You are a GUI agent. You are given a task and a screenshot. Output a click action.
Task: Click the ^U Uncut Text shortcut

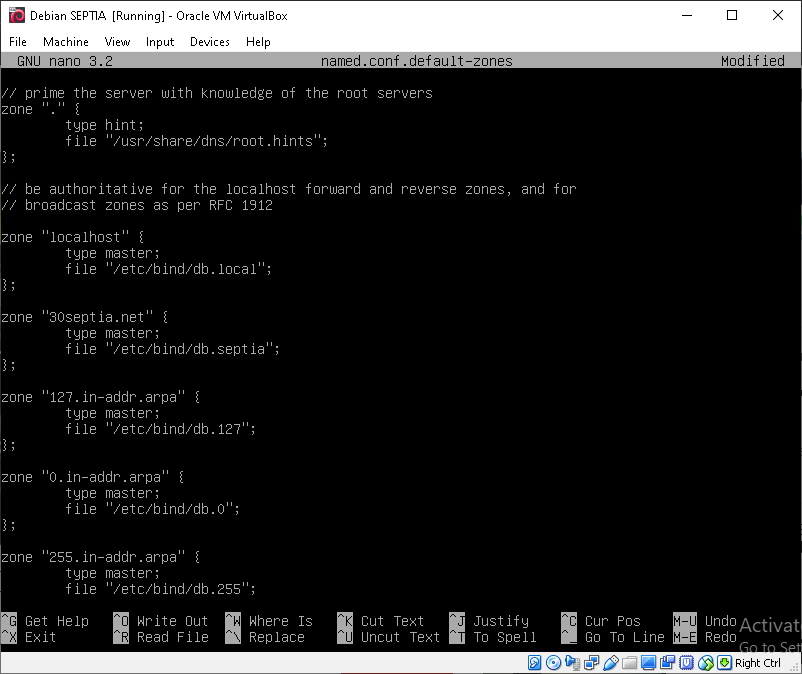click(x=389, y=637)
